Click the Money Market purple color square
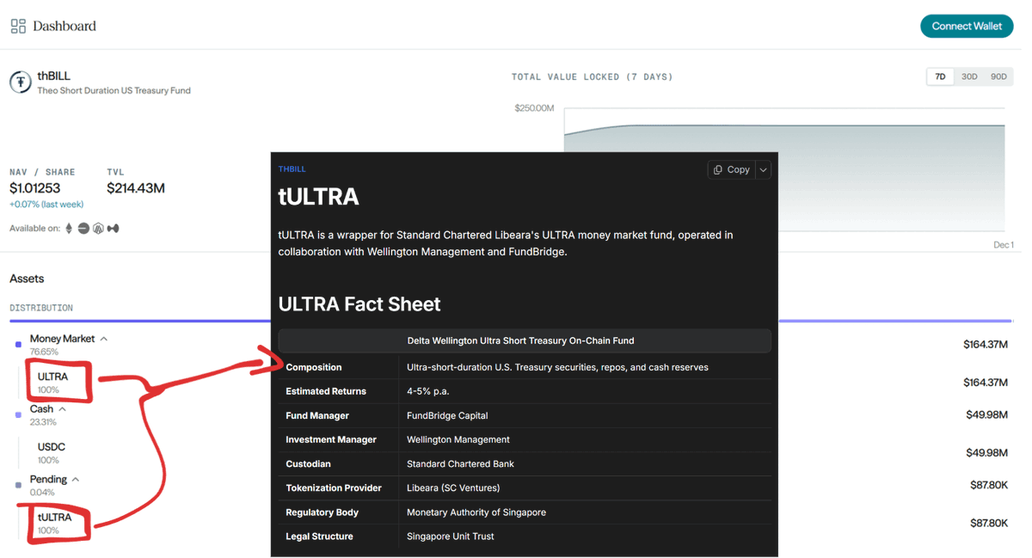This screenshot has height=558, width=1032. pos(18,345)
